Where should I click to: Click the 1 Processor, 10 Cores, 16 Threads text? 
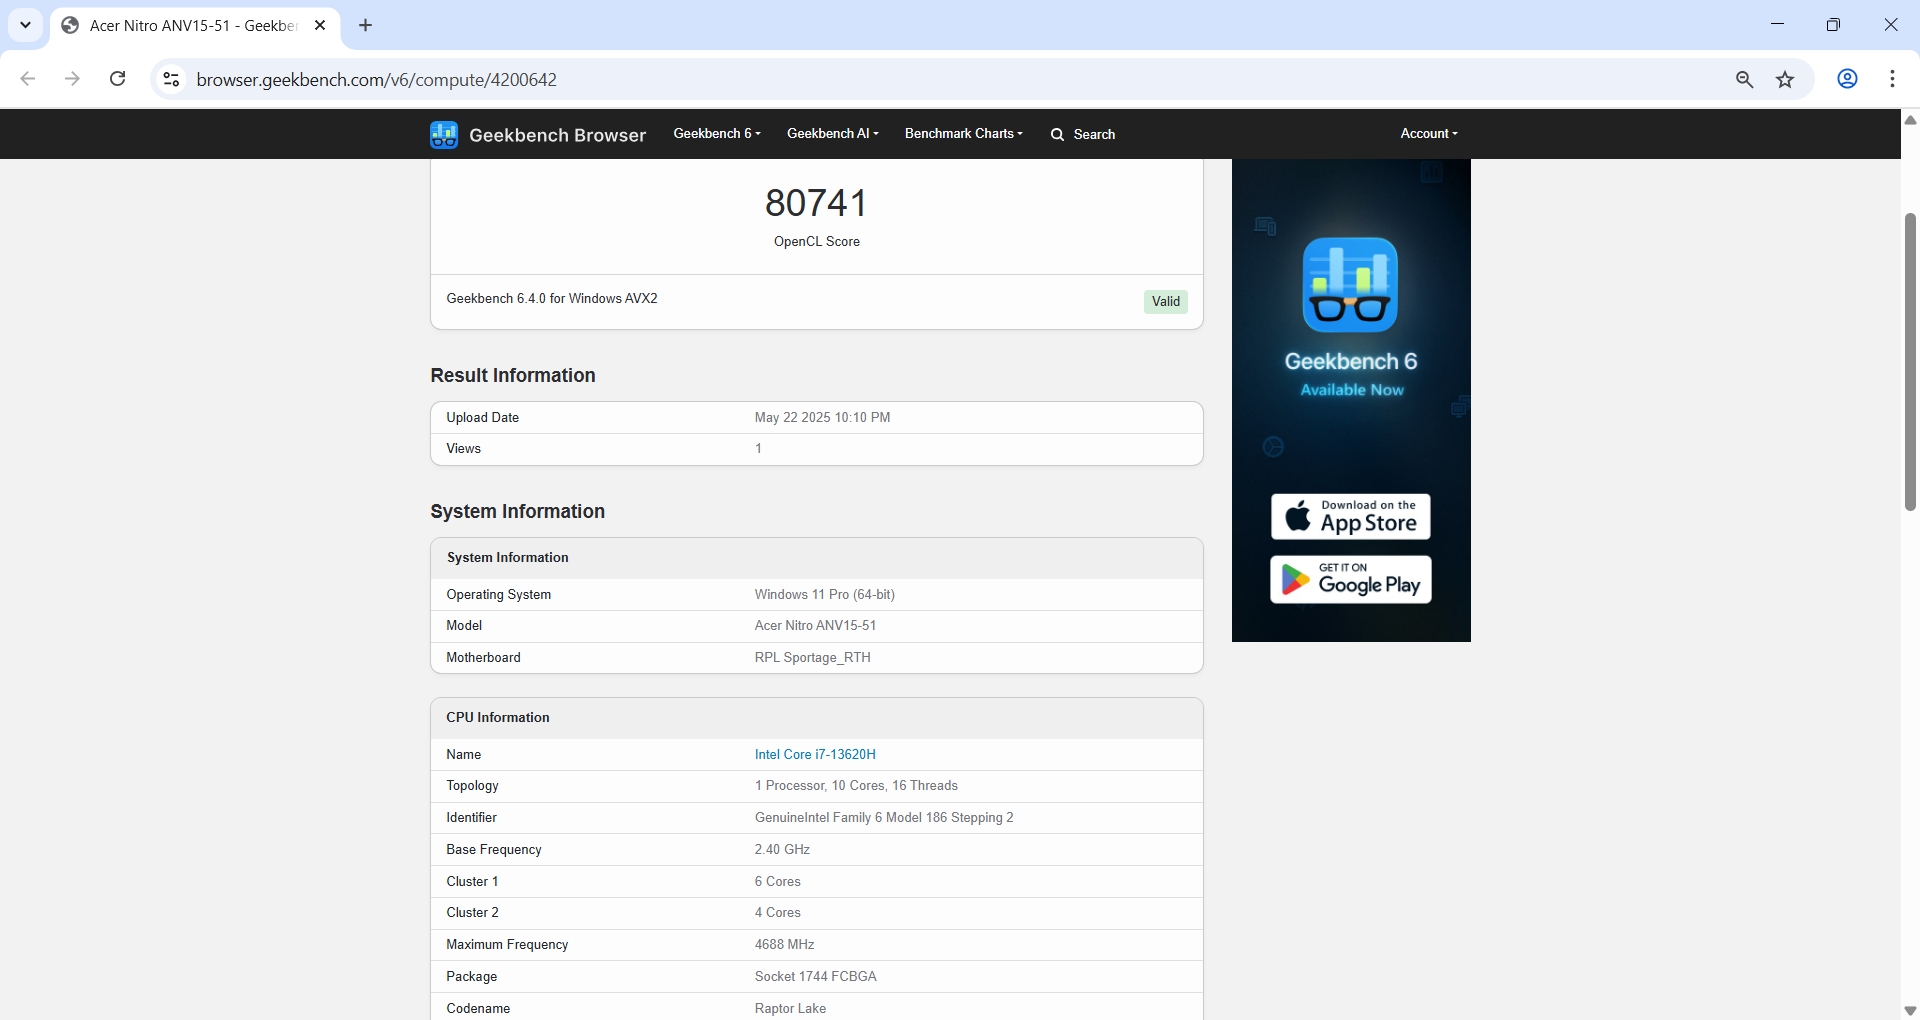click(856, 786)
